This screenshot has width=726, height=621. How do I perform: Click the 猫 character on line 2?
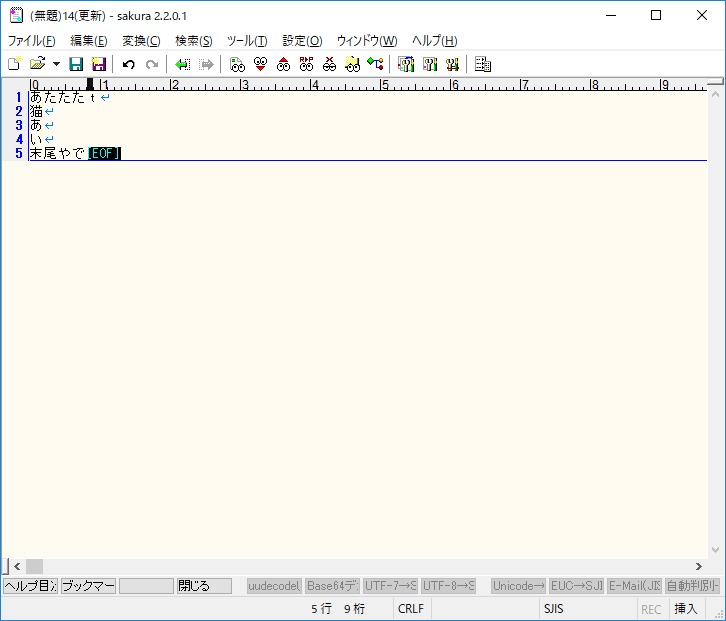36,112
